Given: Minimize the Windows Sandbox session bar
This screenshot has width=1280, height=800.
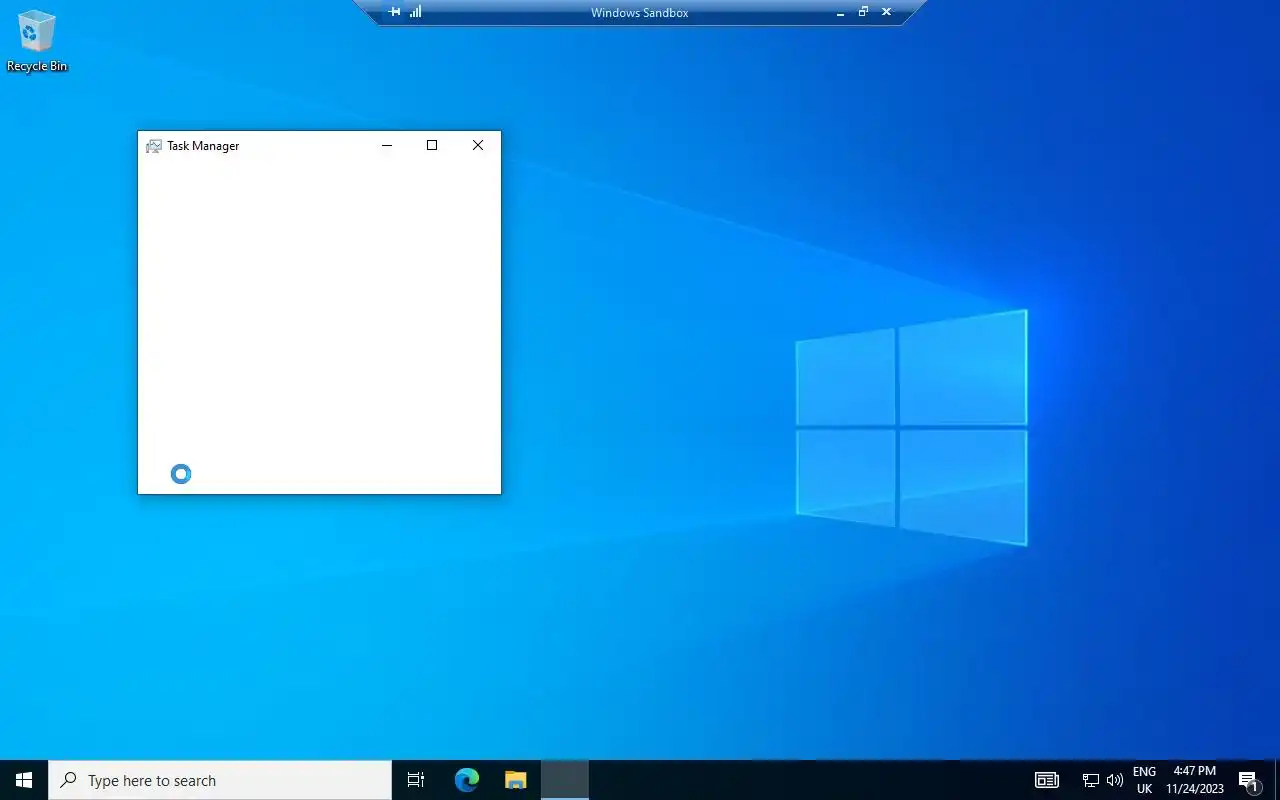Looking at the screenshot, I should [841, 13].
